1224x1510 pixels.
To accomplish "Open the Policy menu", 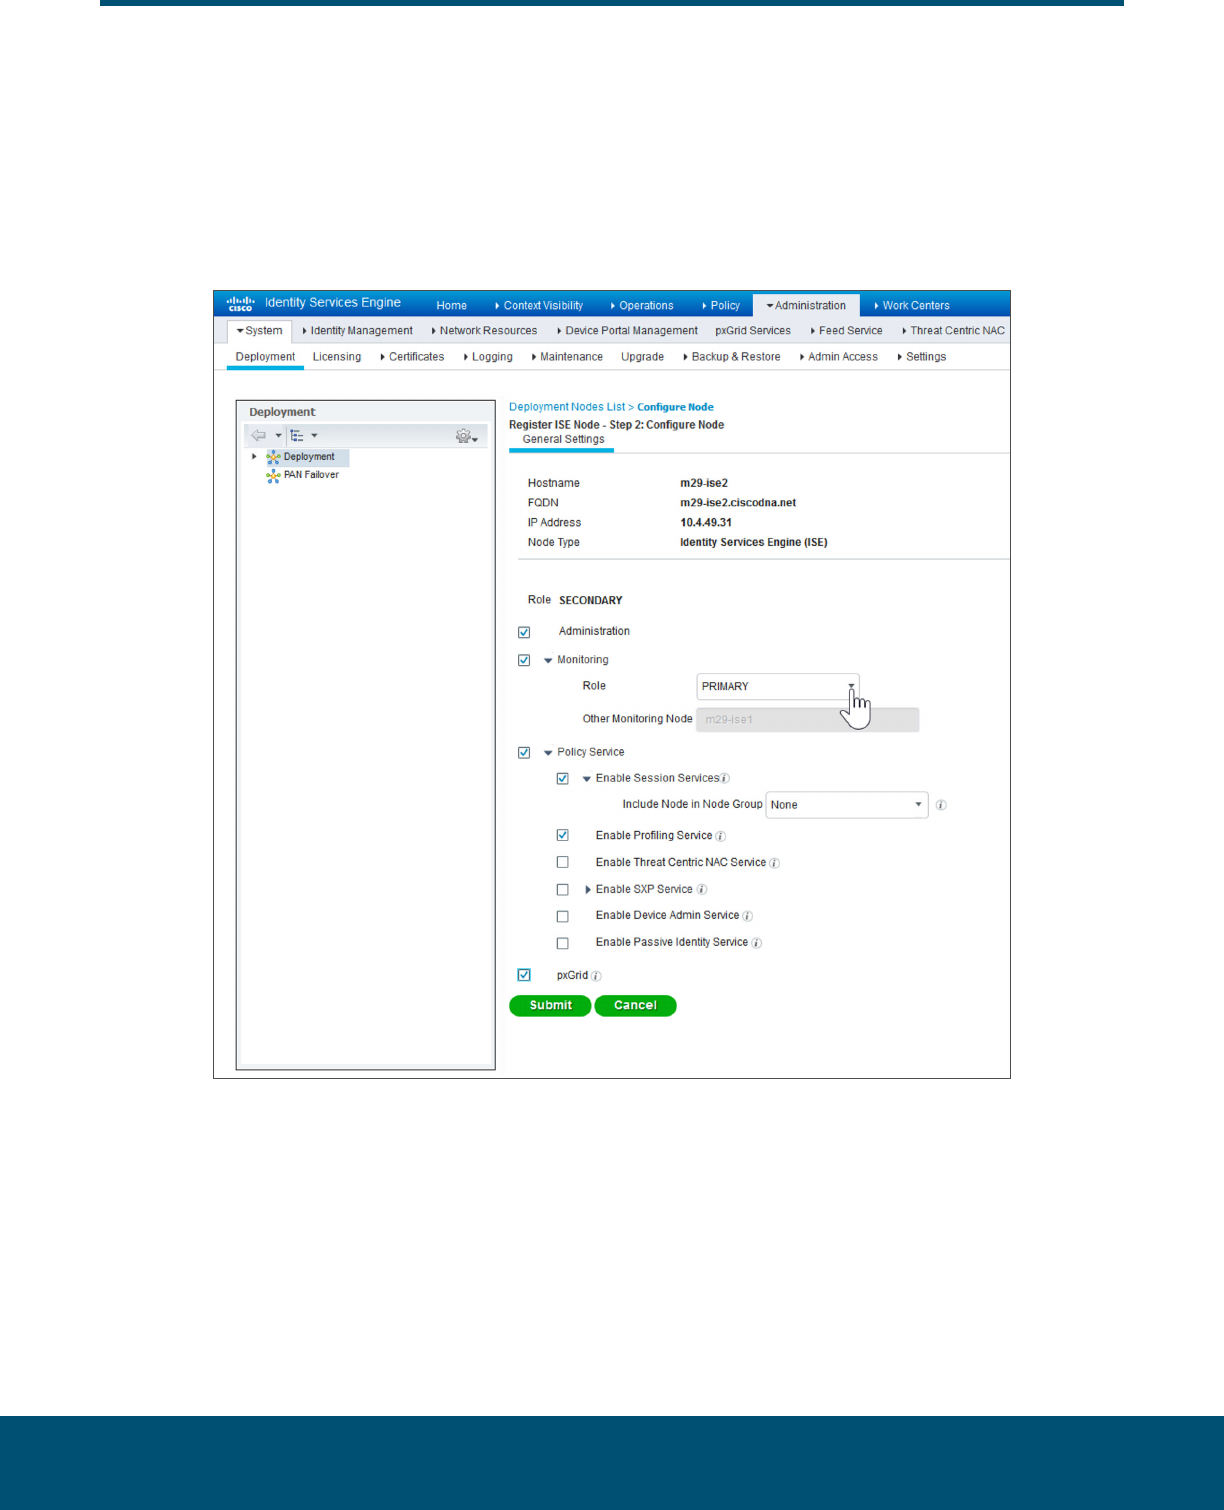I will tap(721, 306).
